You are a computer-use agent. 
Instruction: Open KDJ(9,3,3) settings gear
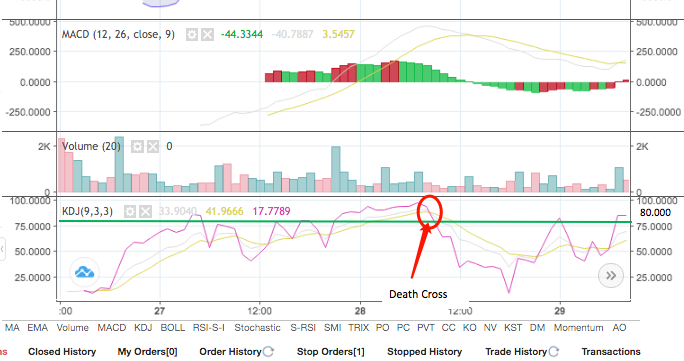pyautogui.click(x=130, y=211)
